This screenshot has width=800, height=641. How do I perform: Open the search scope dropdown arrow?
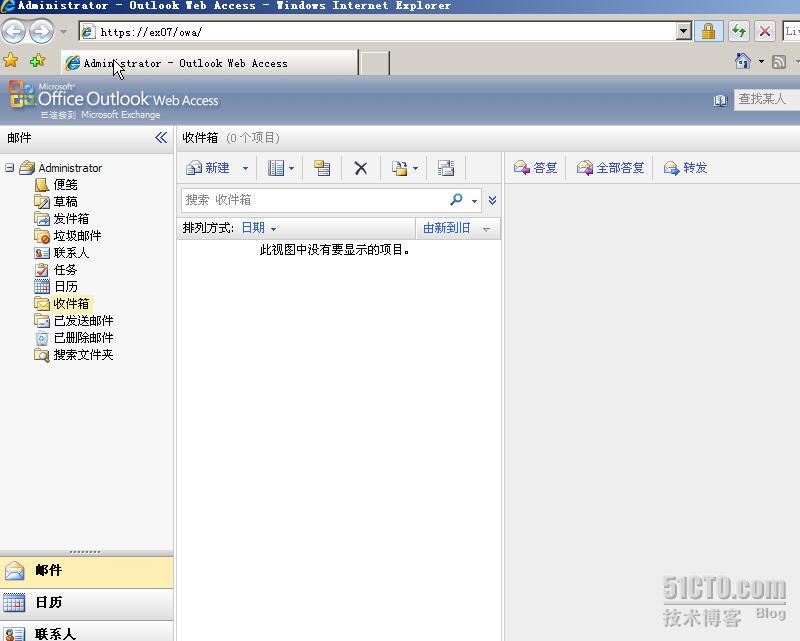474,201
